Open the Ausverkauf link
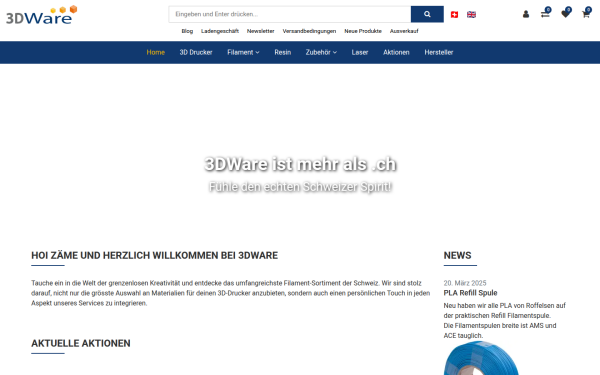Viewport: 600px width, 375px height. (404, 31)
